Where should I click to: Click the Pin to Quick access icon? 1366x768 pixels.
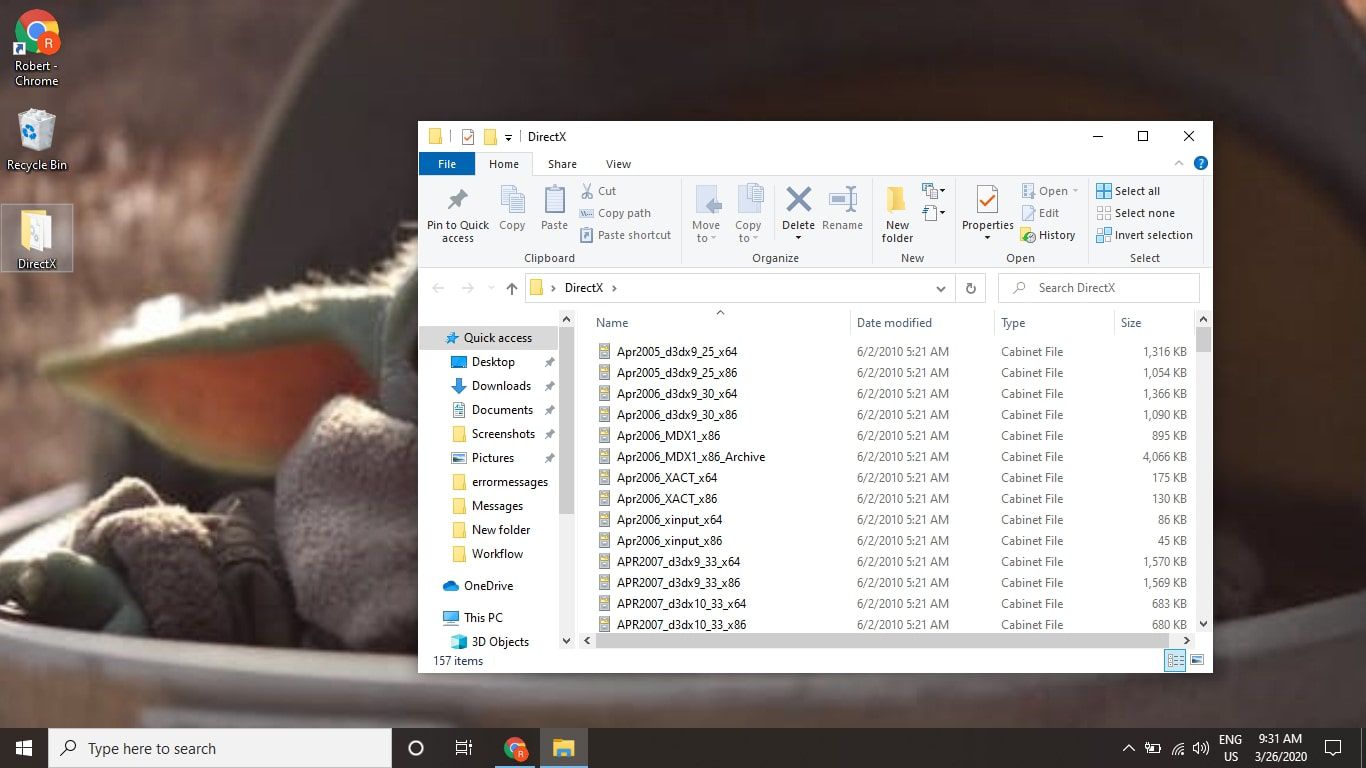click(x=458, y=200)
